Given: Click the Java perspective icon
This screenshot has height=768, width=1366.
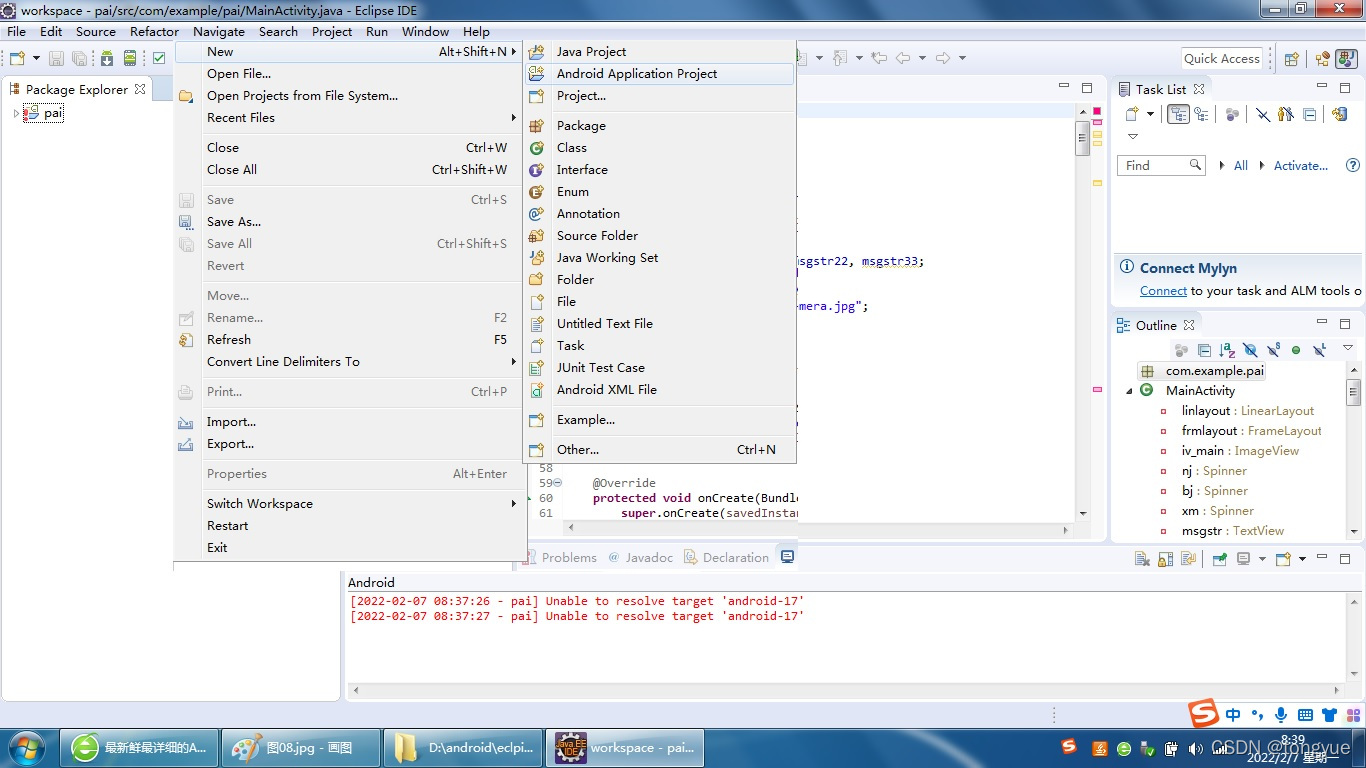Looking at the screenshot, I should pyautogui.click(x=1346, y=59).
